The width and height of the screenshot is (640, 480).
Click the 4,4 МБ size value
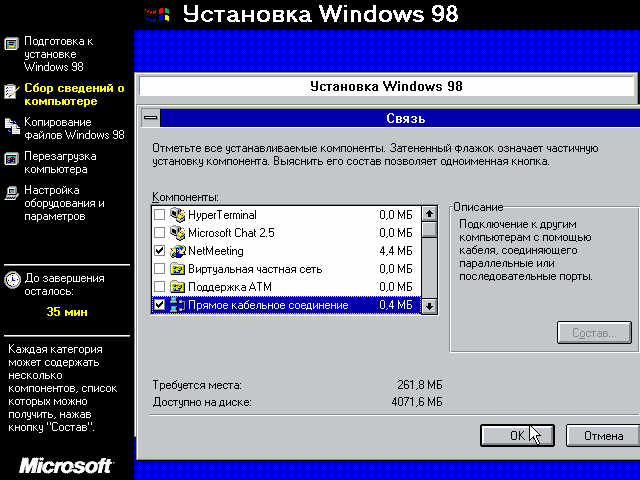pos(396,251)
